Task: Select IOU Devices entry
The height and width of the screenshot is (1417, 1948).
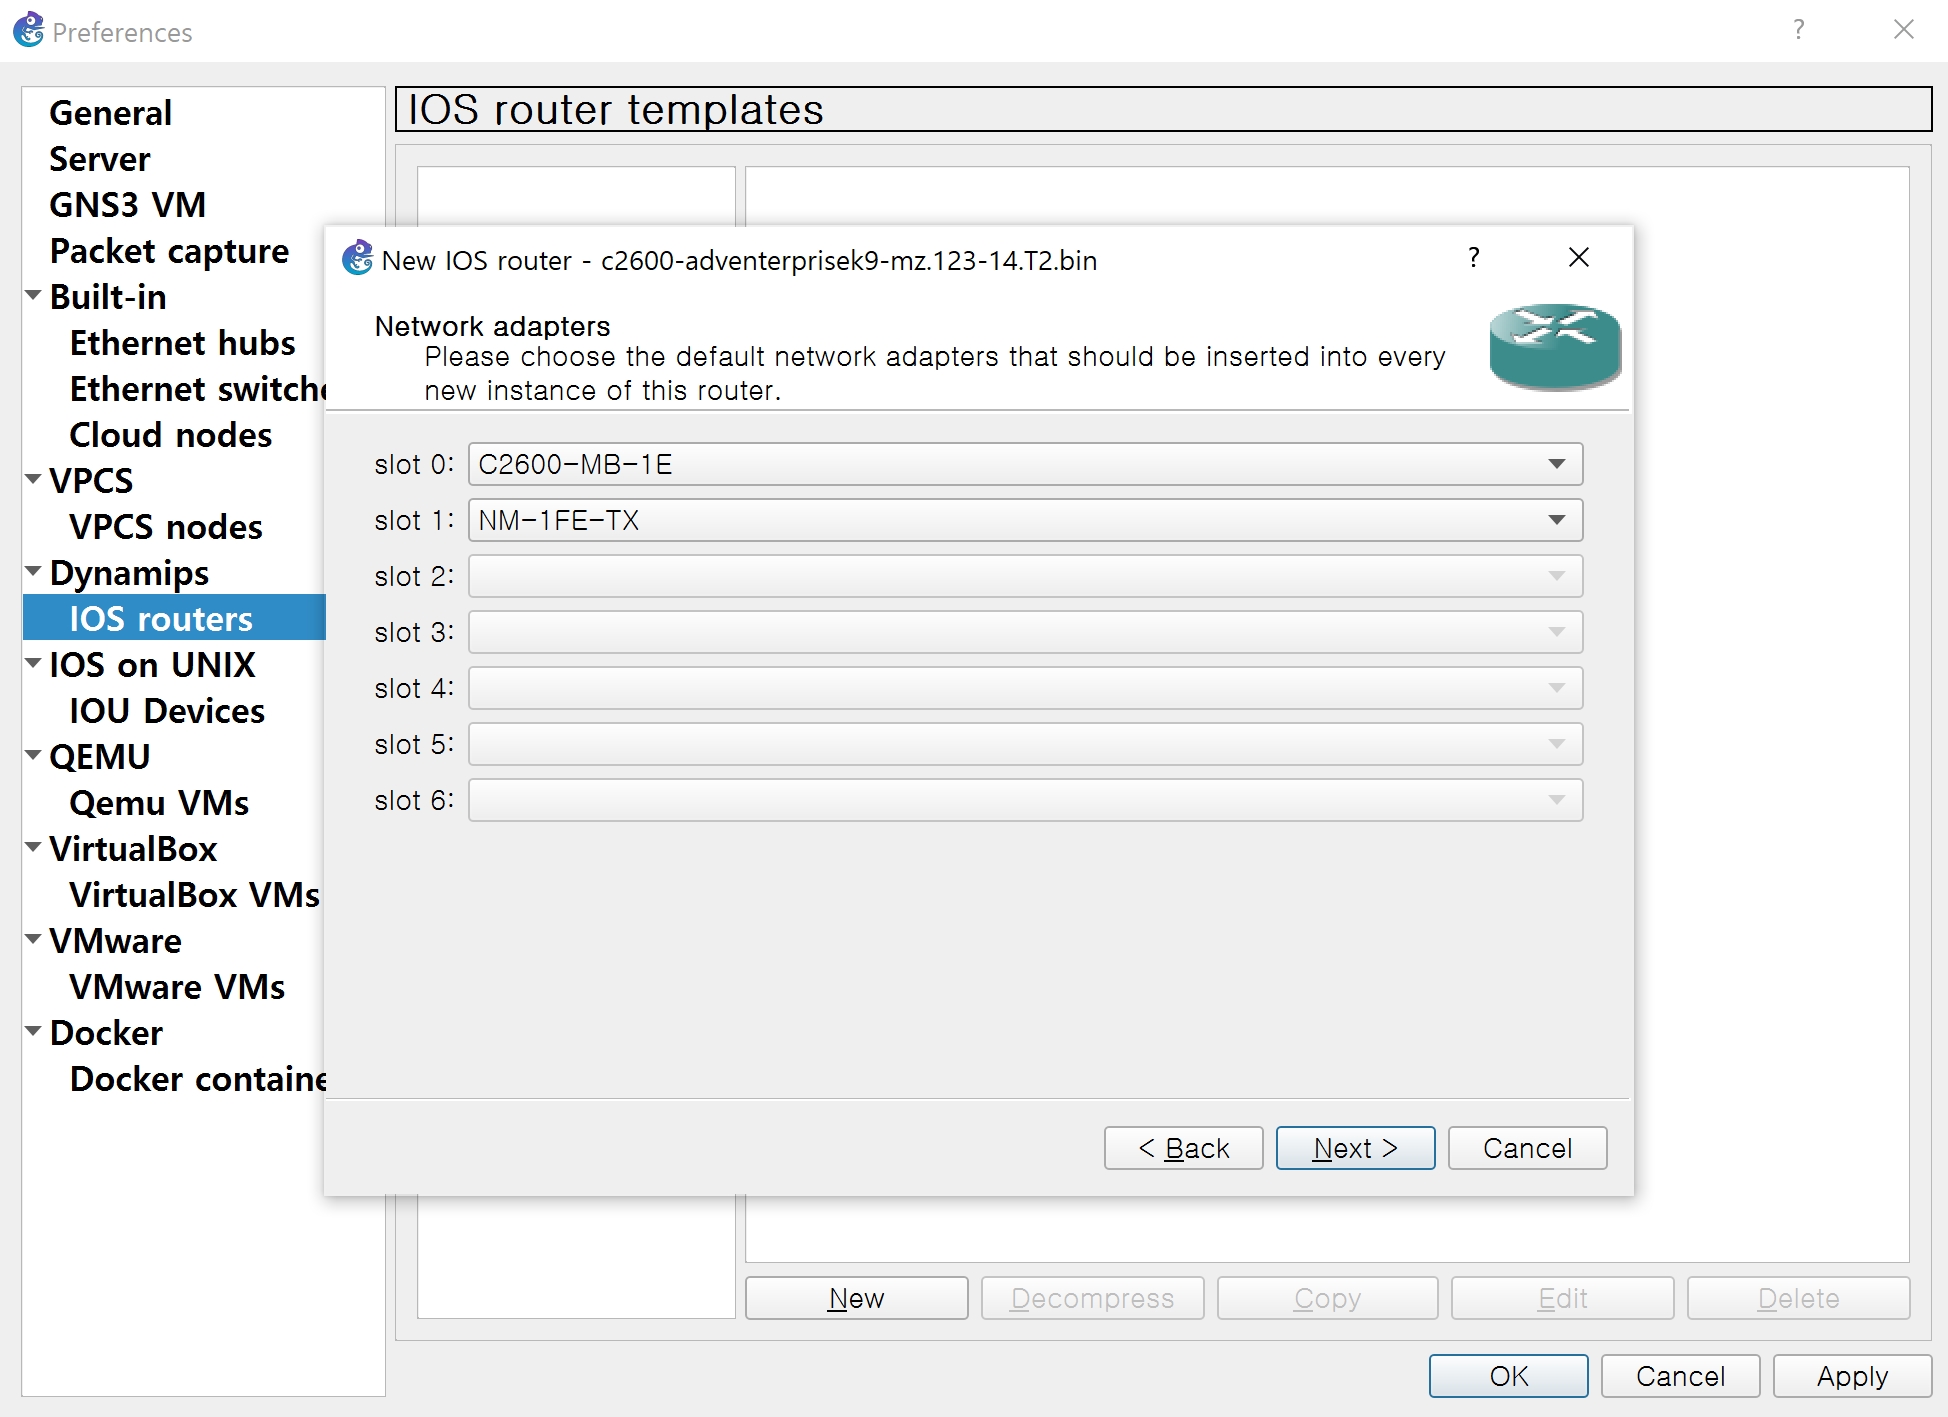Action: 167,711
